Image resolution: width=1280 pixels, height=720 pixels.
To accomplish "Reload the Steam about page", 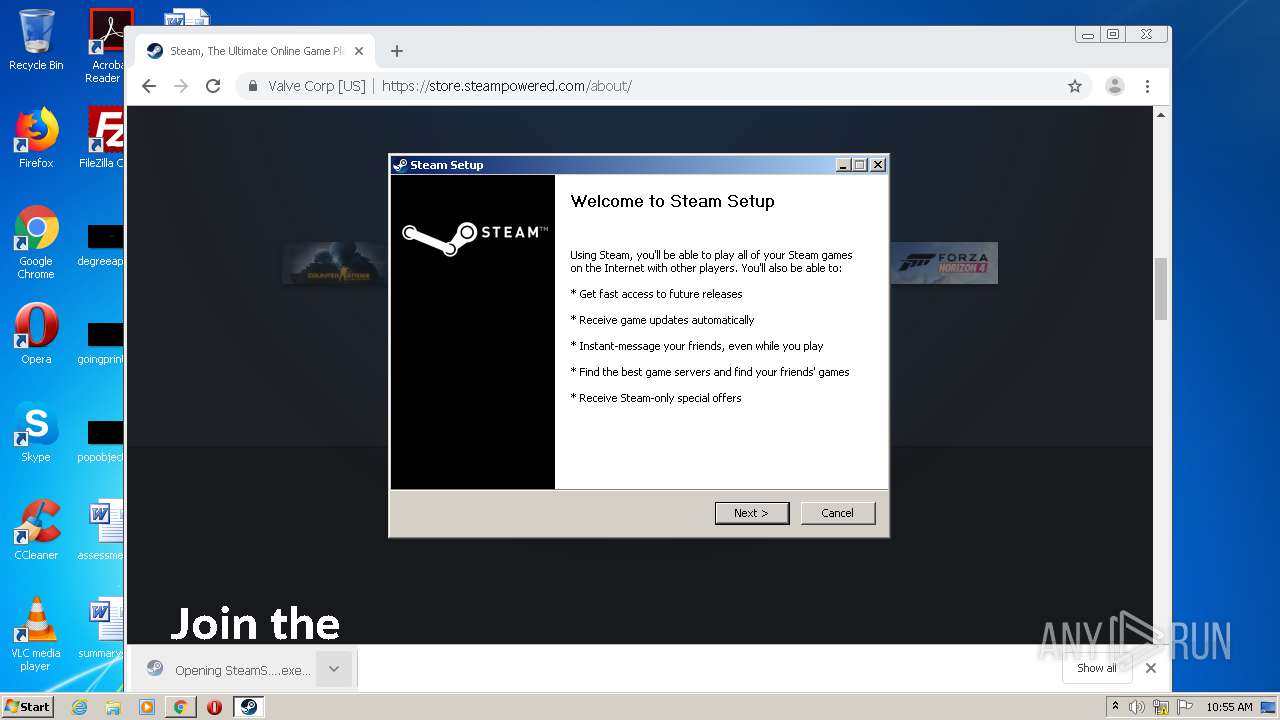I will [213, 86].
